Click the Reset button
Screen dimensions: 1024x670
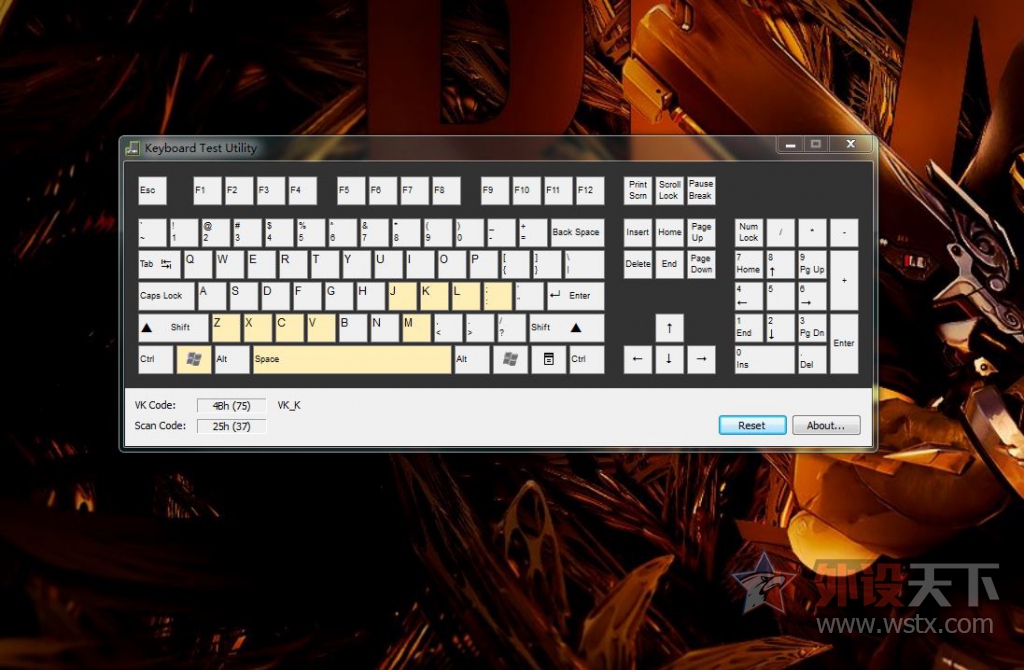tap(752, 425)
